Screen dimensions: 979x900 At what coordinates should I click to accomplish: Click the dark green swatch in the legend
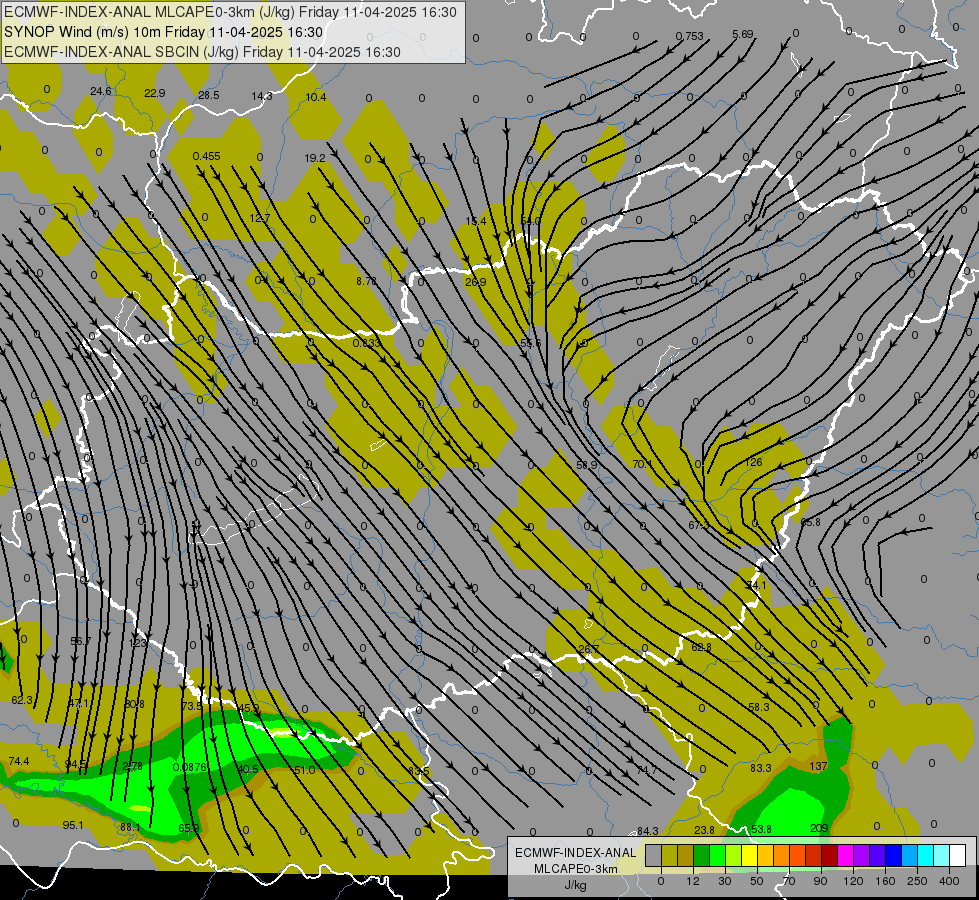click(701, 855)
